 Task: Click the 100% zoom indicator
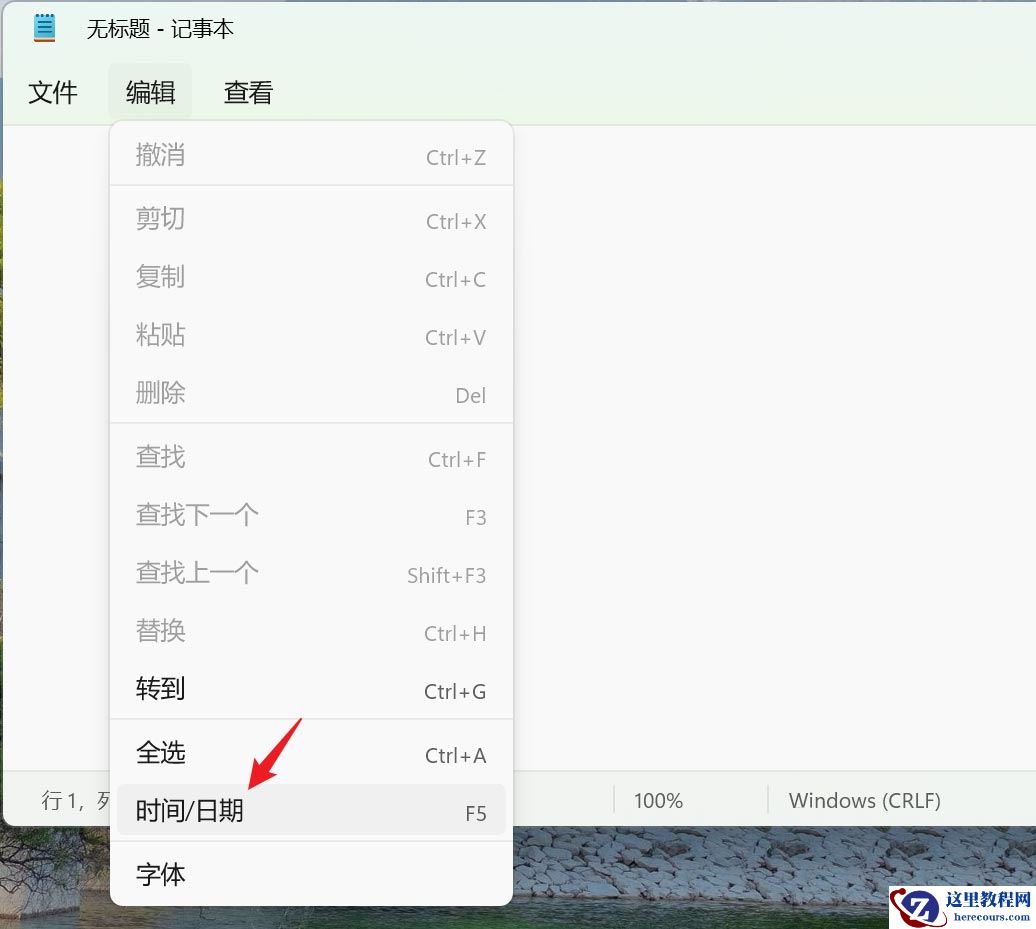(x=658, y=800)
